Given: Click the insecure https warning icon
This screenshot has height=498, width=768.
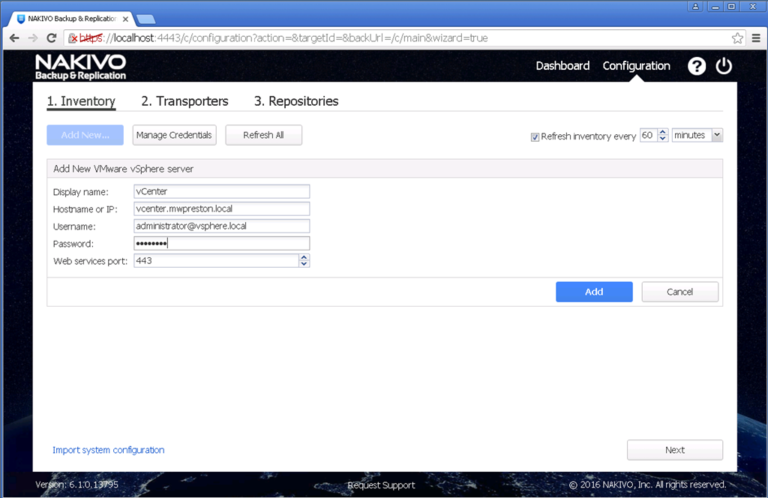Looking at the screenshot, I should click(x=72, y=38).
